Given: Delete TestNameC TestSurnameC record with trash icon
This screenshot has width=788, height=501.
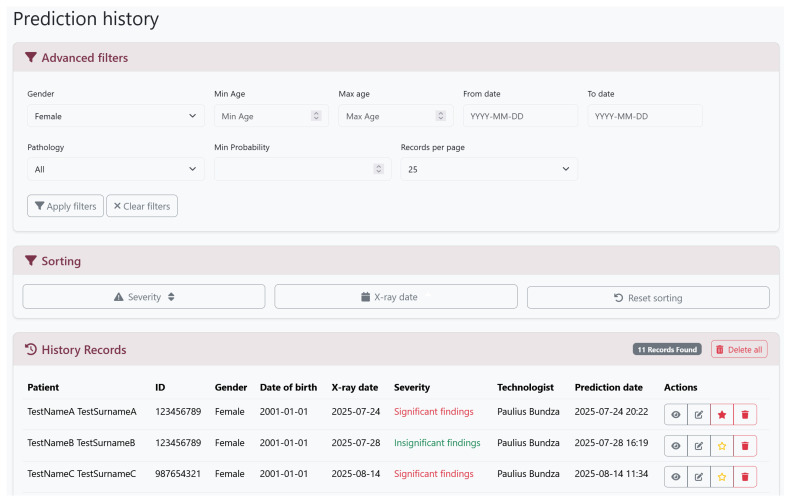Looking at the screenshot, I should 745,477.
